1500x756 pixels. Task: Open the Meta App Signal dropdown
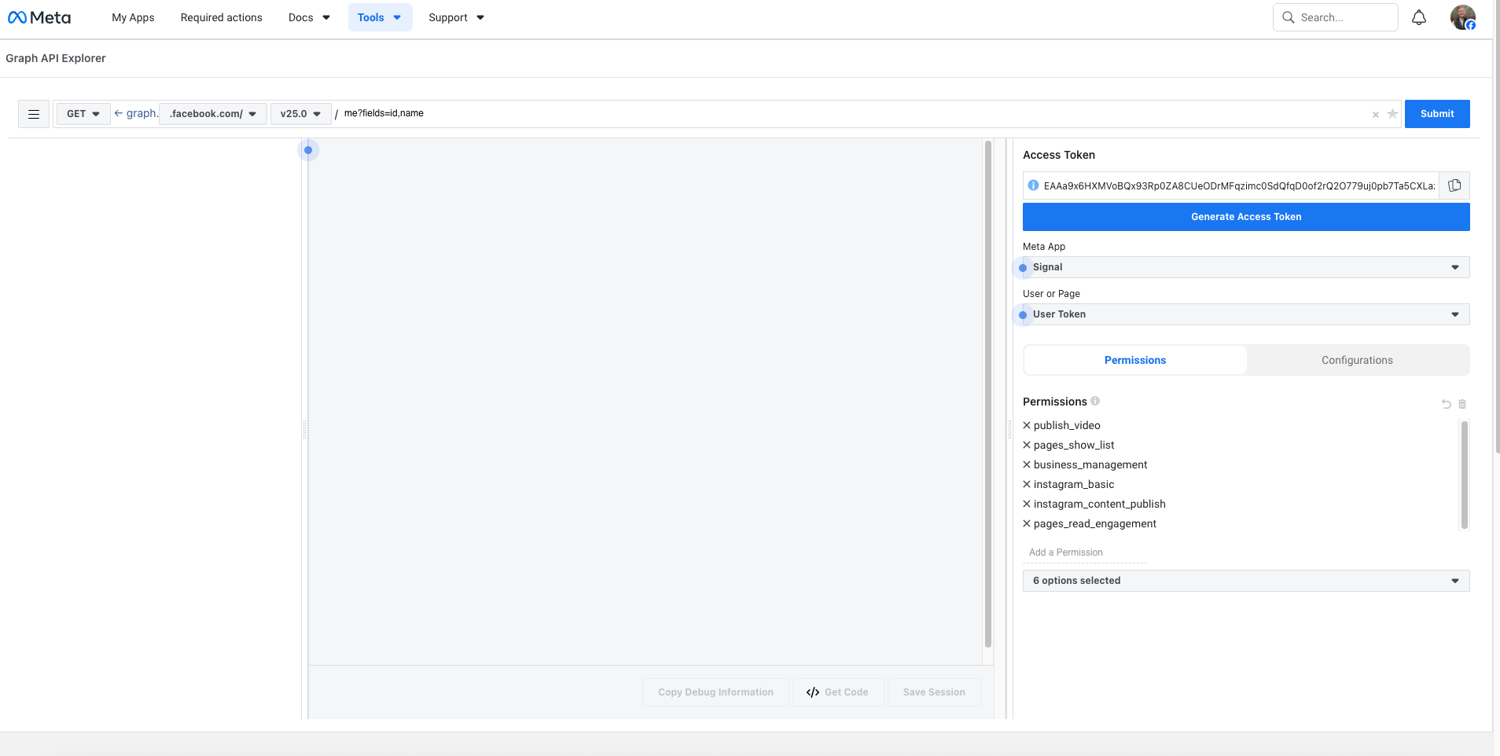coord(1245,267)
